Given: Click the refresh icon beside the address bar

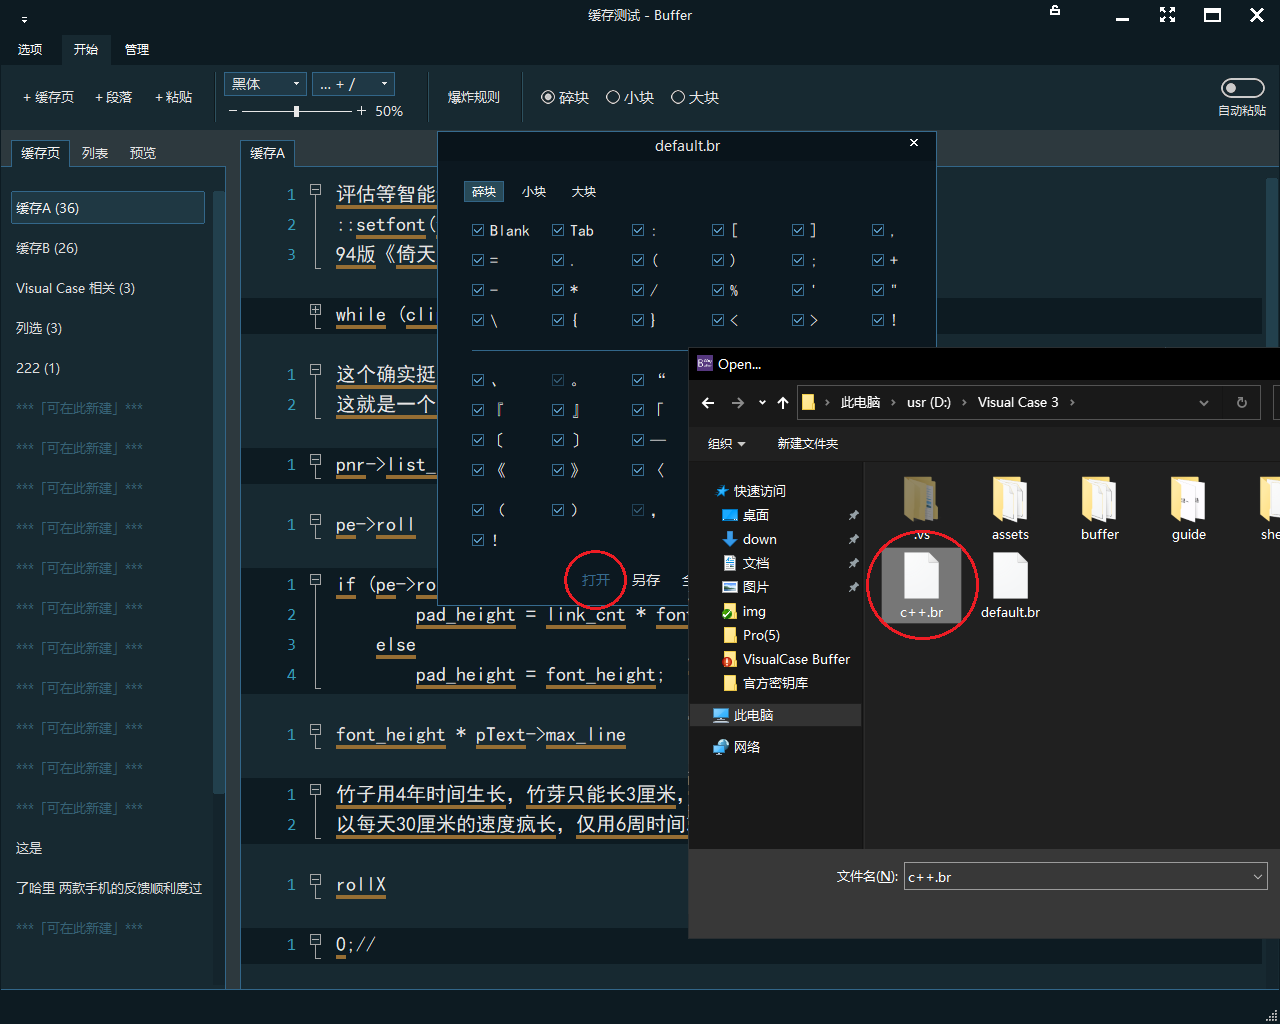Looking at the screenshot, I should point(1242,403).
